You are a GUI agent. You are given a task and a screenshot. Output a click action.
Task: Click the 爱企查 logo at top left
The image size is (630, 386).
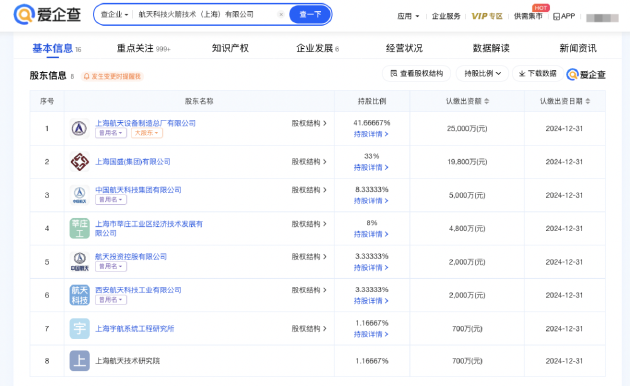coord(47,14)
